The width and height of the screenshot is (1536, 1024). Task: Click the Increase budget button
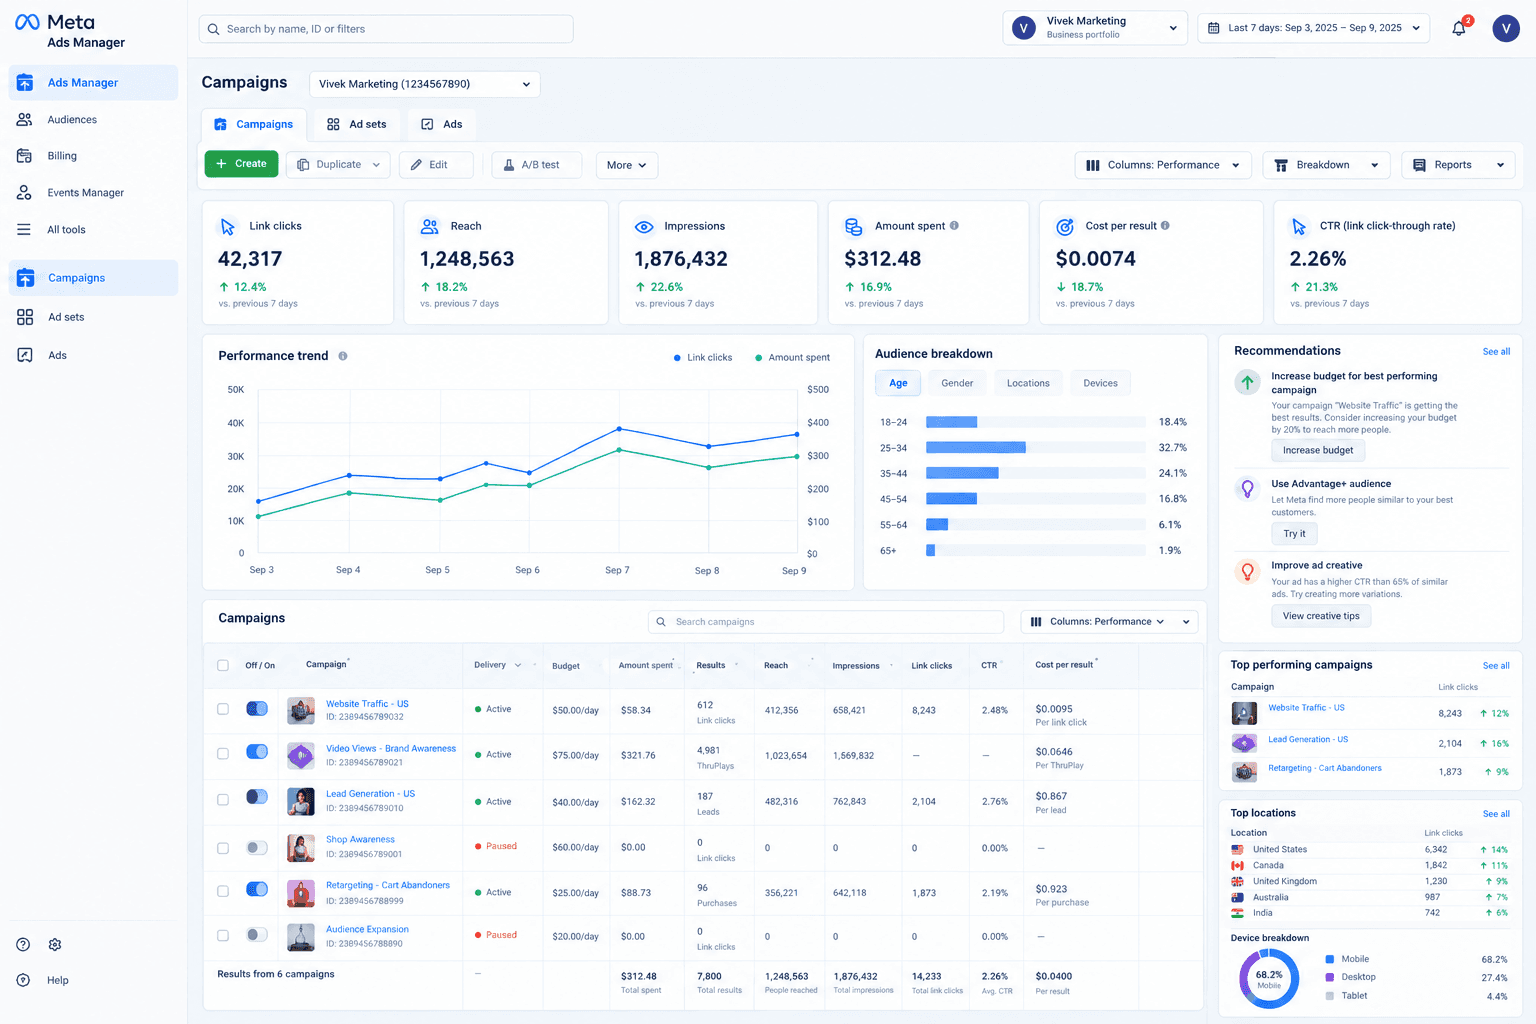point(1318,450)
